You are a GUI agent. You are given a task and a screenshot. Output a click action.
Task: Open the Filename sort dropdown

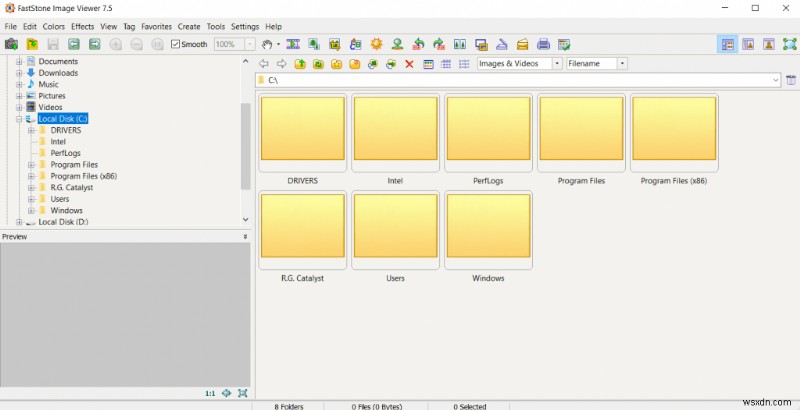pos(596,64)
